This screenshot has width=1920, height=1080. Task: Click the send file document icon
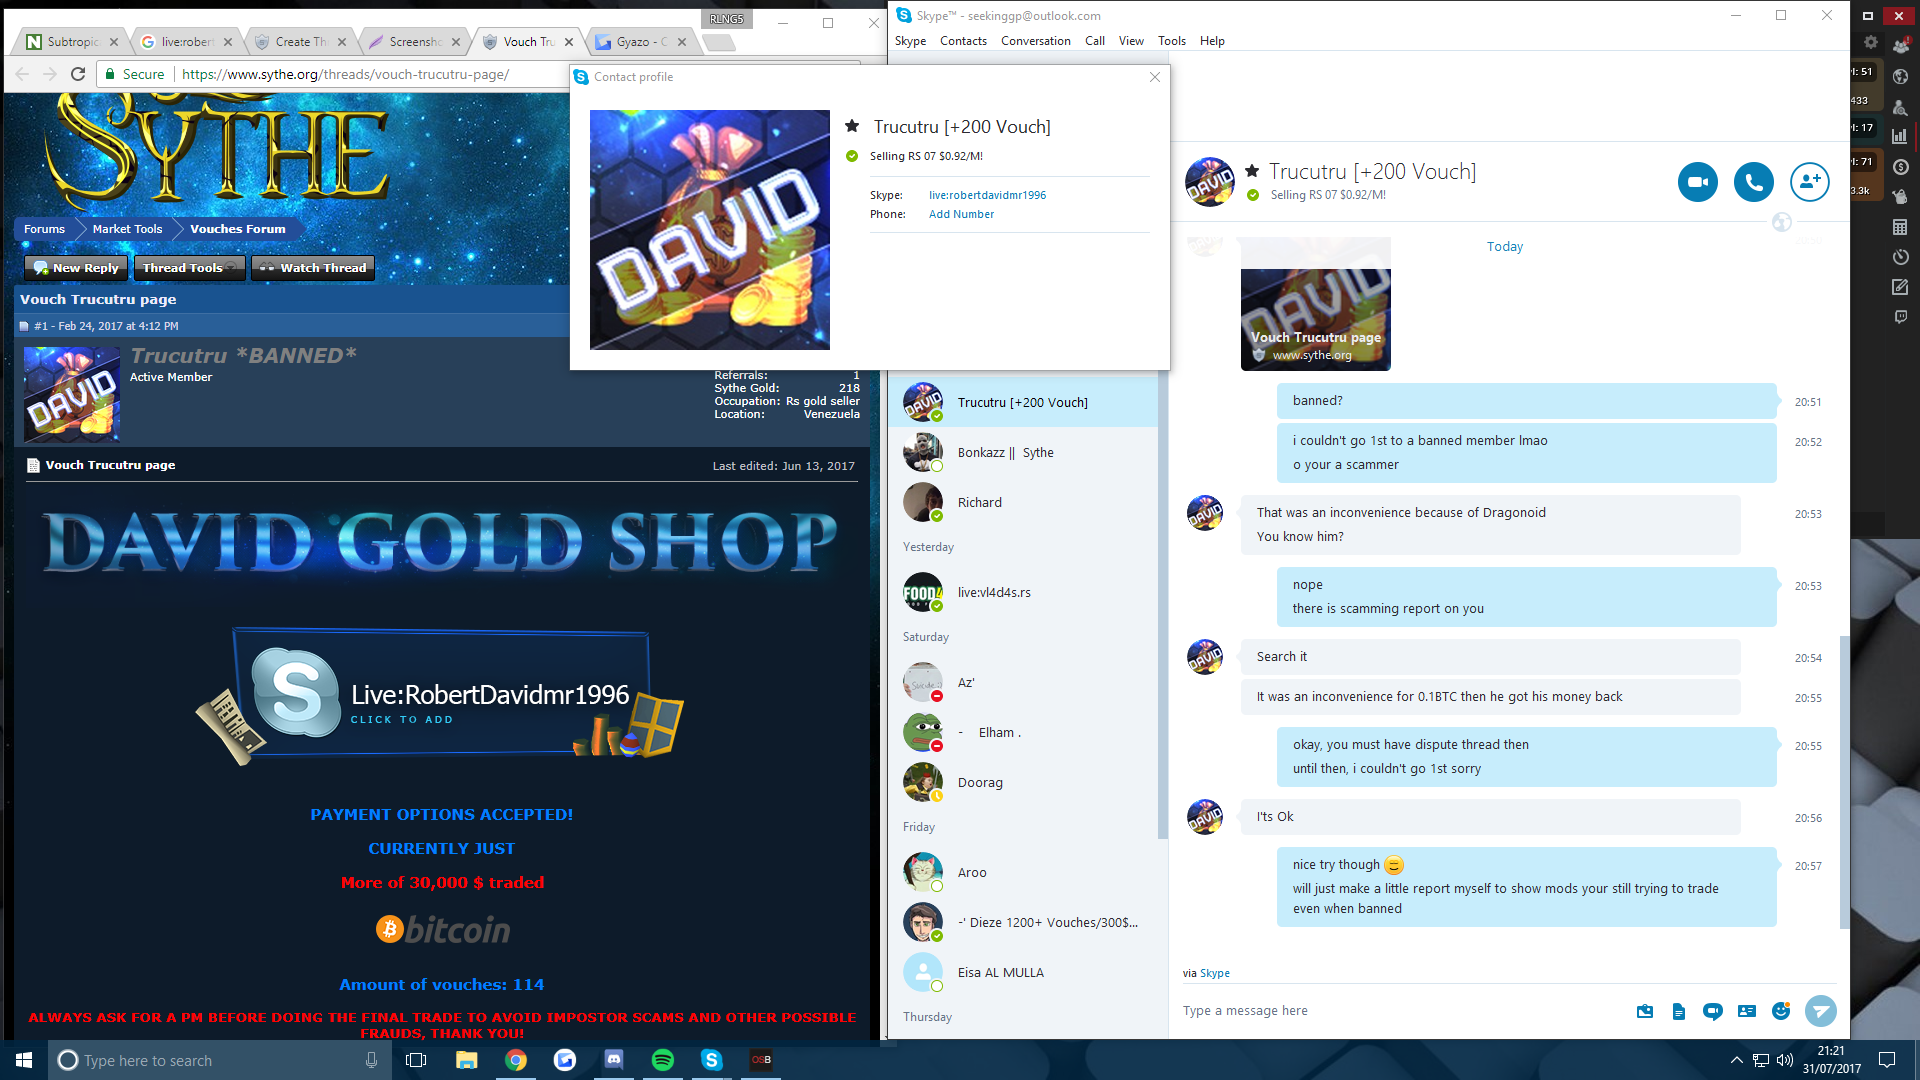coord(1679,1011)
